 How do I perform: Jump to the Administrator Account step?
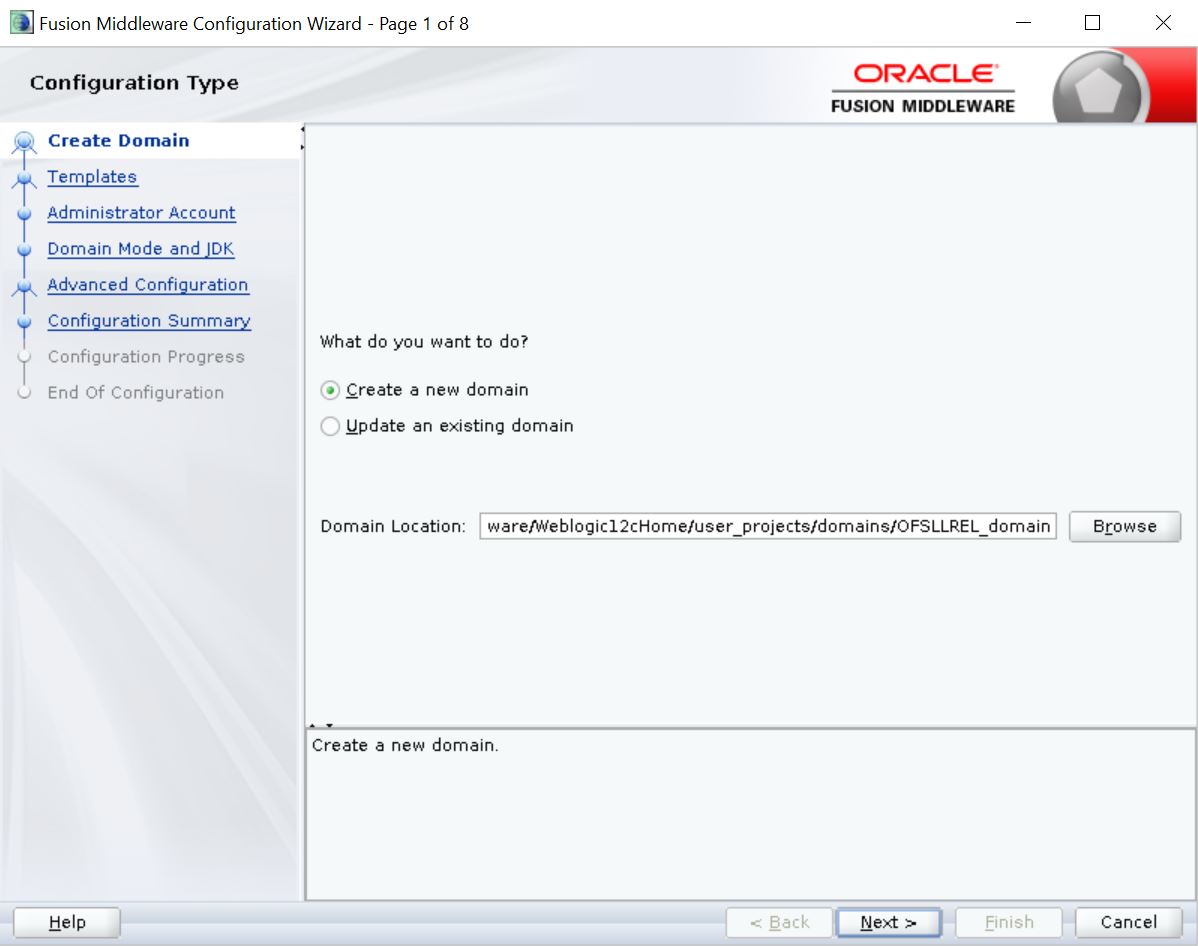141,212
